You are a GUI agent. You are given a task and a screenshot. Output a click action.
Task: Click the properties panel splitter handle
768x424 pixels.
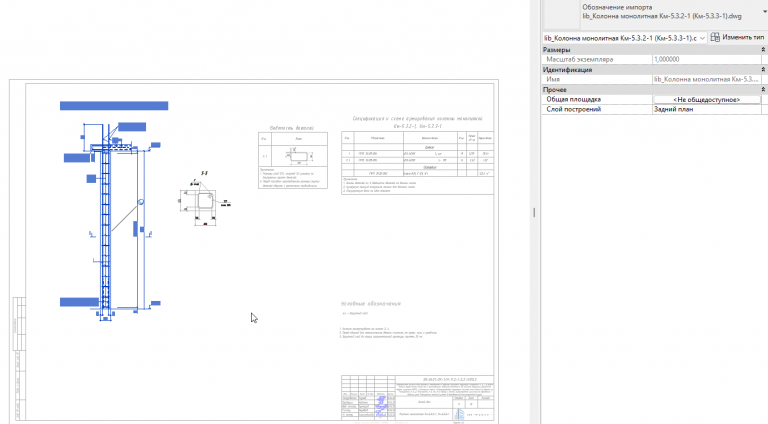pos(534,212)
